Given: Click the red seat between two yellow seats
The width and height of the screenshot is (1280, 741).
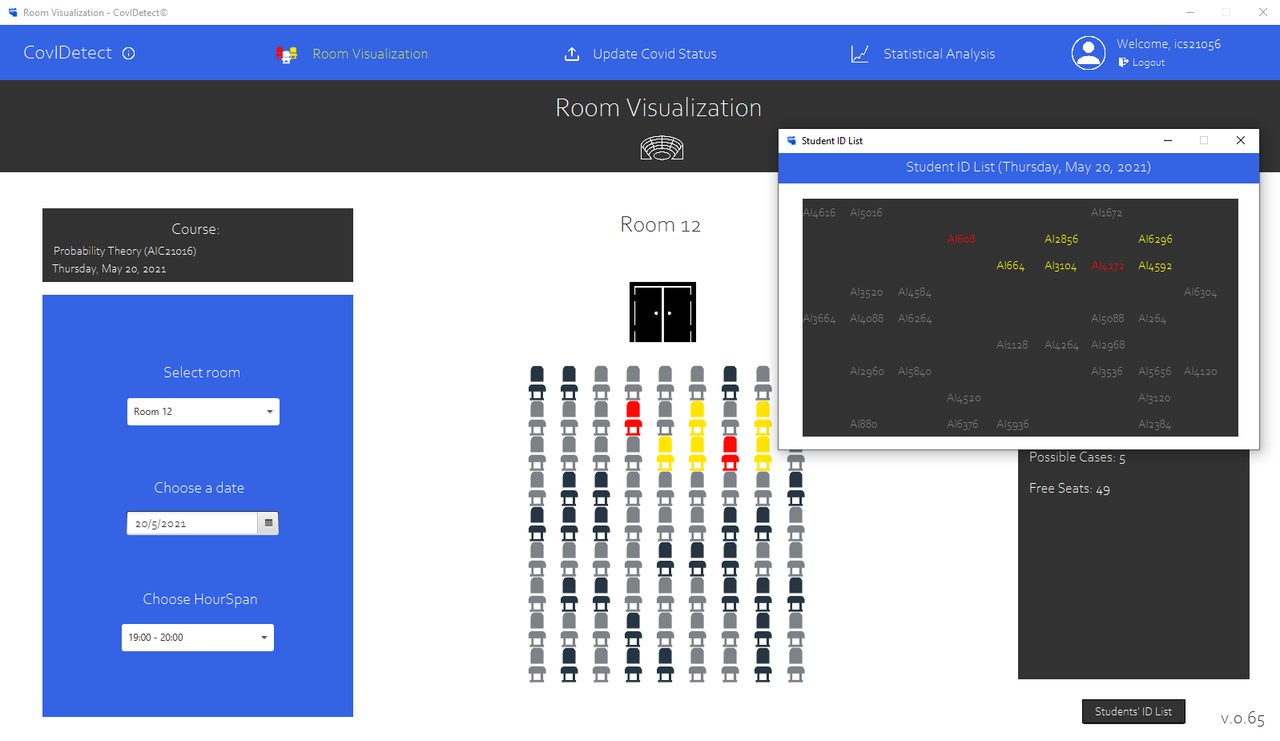Looking at the screenshot, I should (730, 453).
